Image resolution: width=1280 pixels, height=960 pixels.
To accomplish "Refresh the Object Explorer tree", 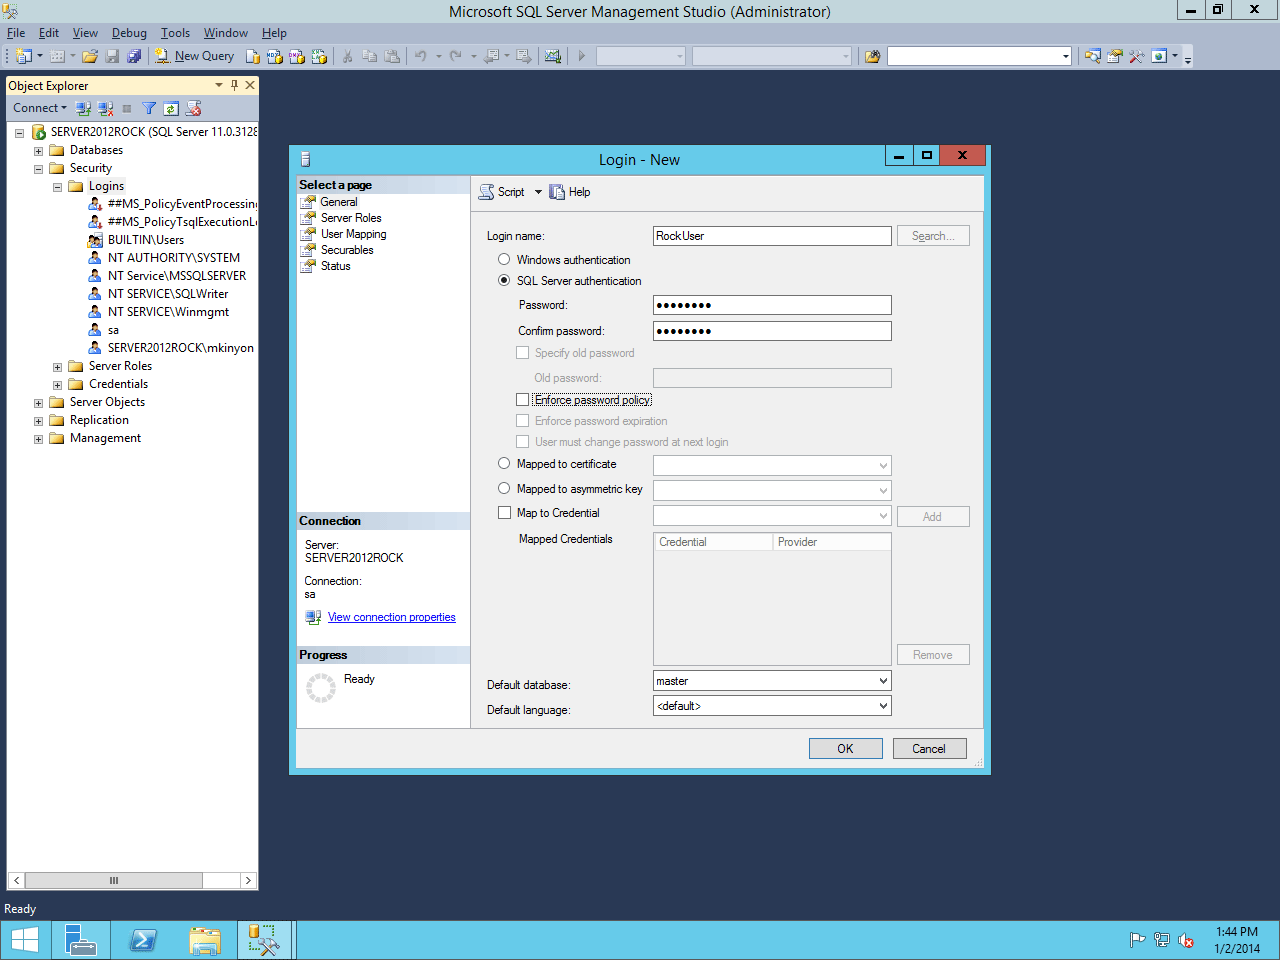I will point(171,108).
